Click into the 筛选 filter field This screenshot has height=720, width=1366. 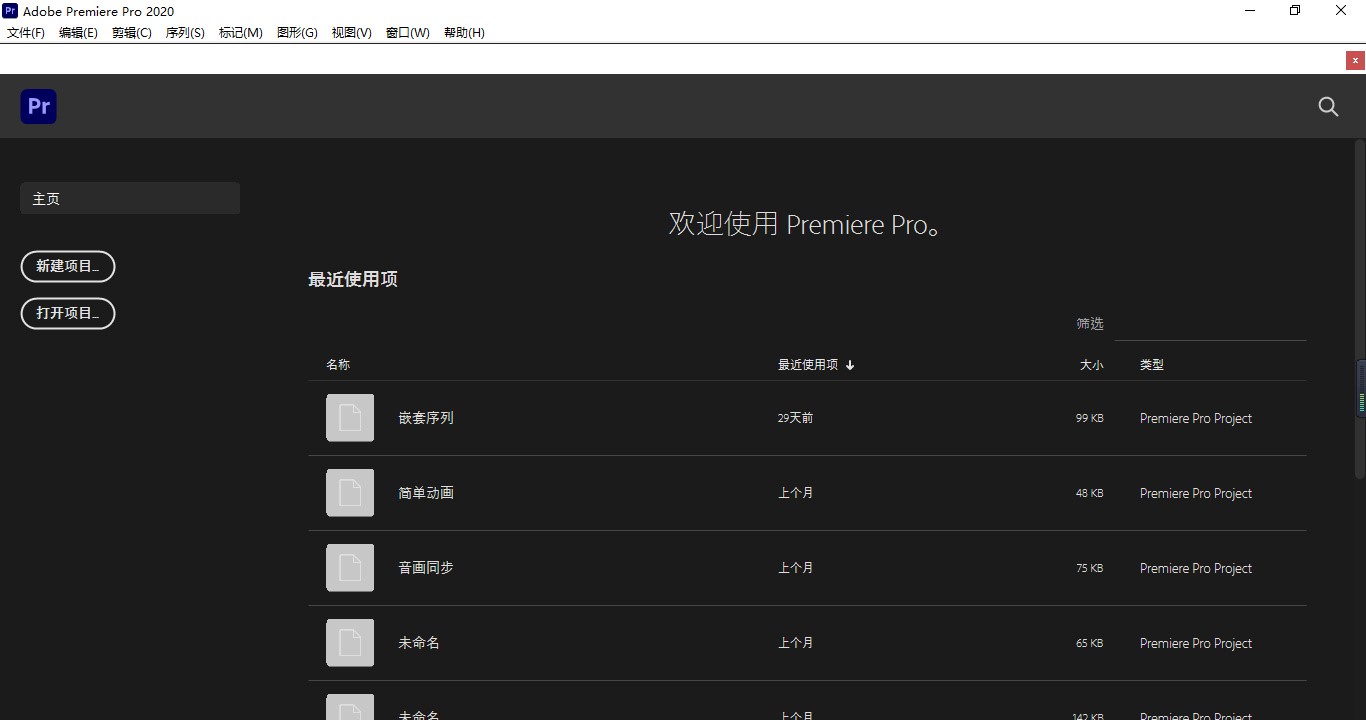pos(1210,324)
